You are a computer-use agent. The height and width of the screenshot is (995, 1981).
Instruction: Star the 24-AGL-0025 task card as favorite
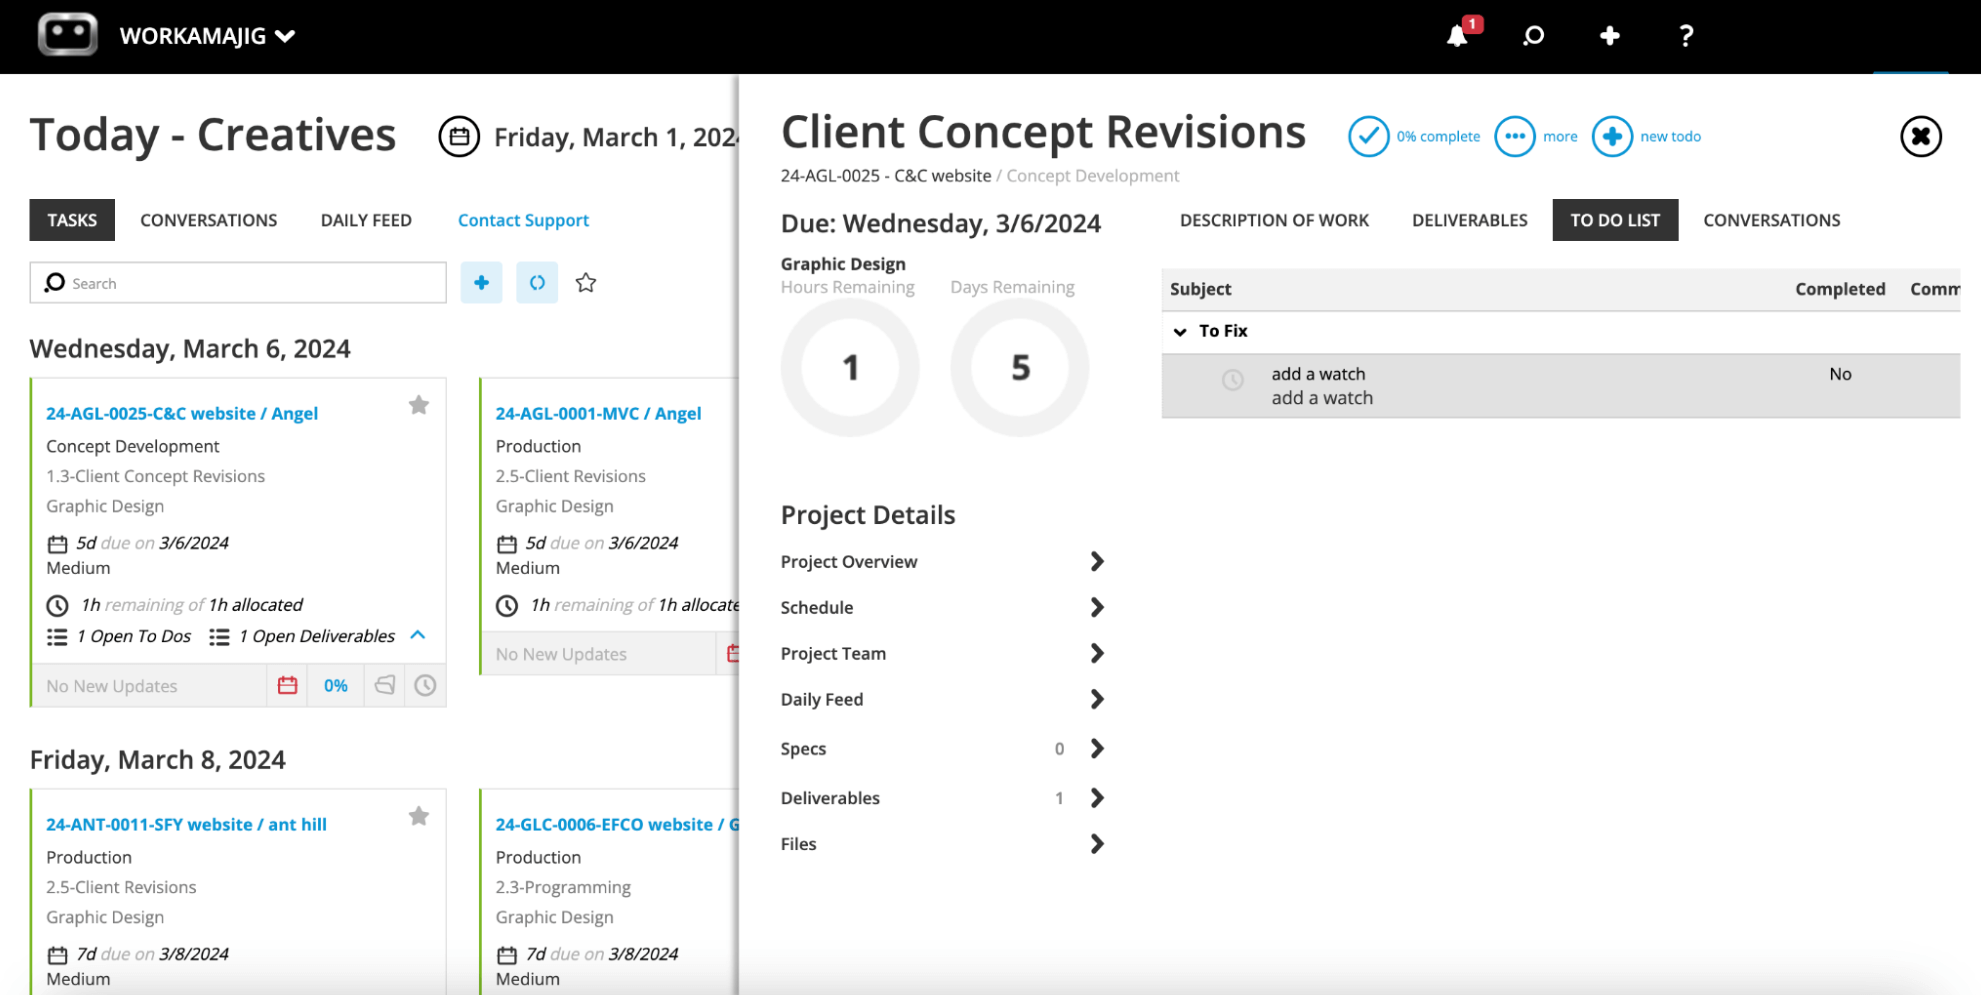click(418, 405)
